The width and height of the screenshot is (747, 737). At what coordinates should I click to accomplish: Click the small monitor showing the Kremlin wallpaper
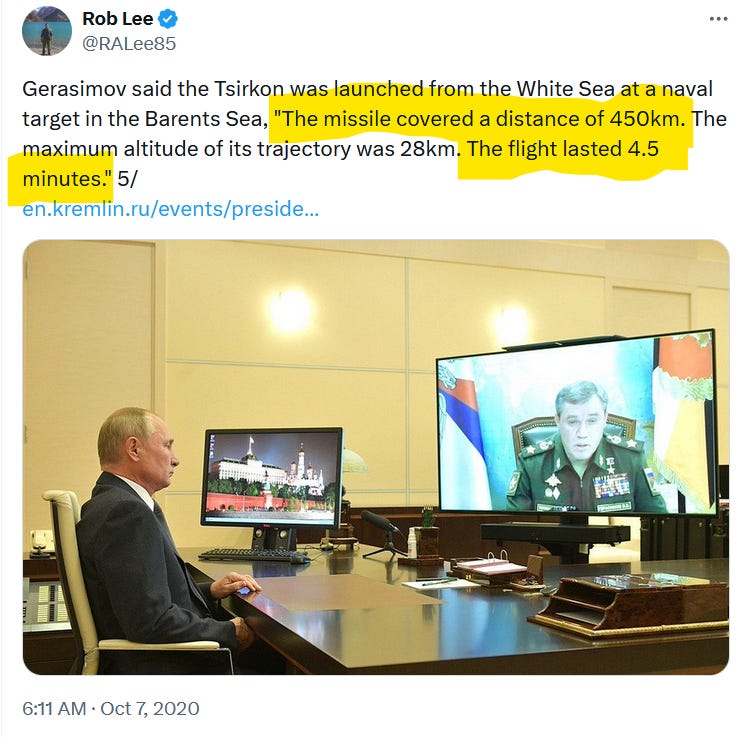pyautogui.click(x=272, y=477)
